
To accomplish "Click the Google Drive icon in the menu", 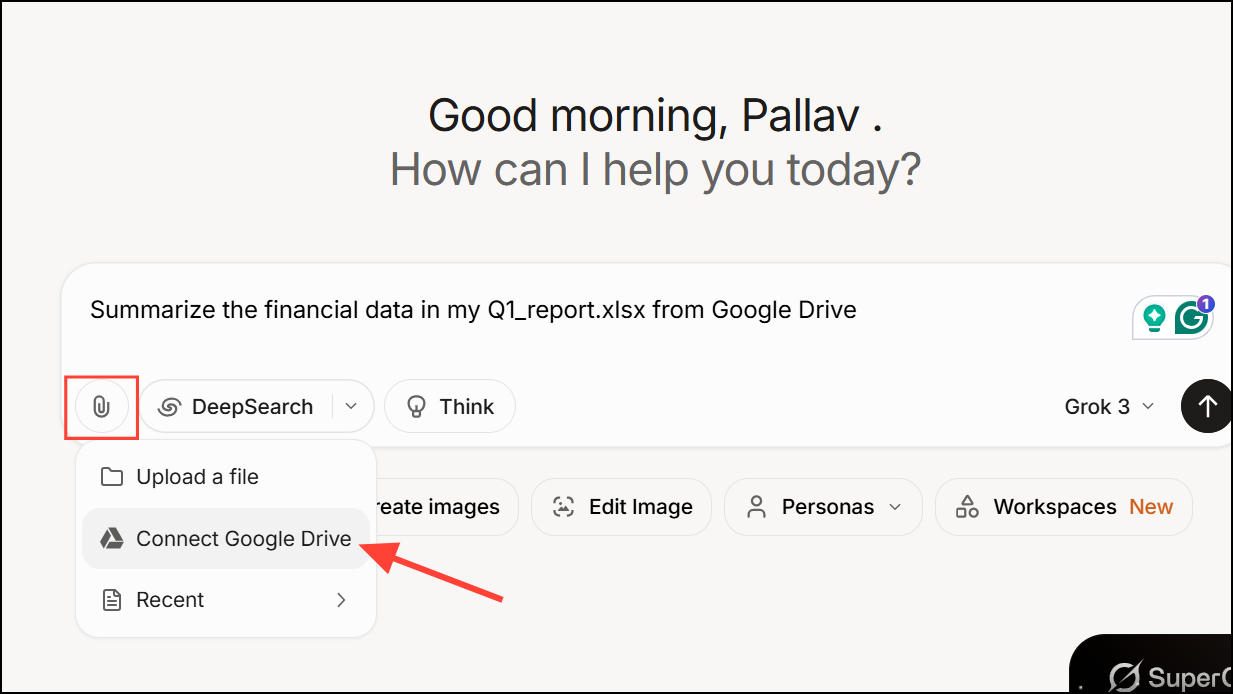I will pyautogui.click(x=111, y=538).
